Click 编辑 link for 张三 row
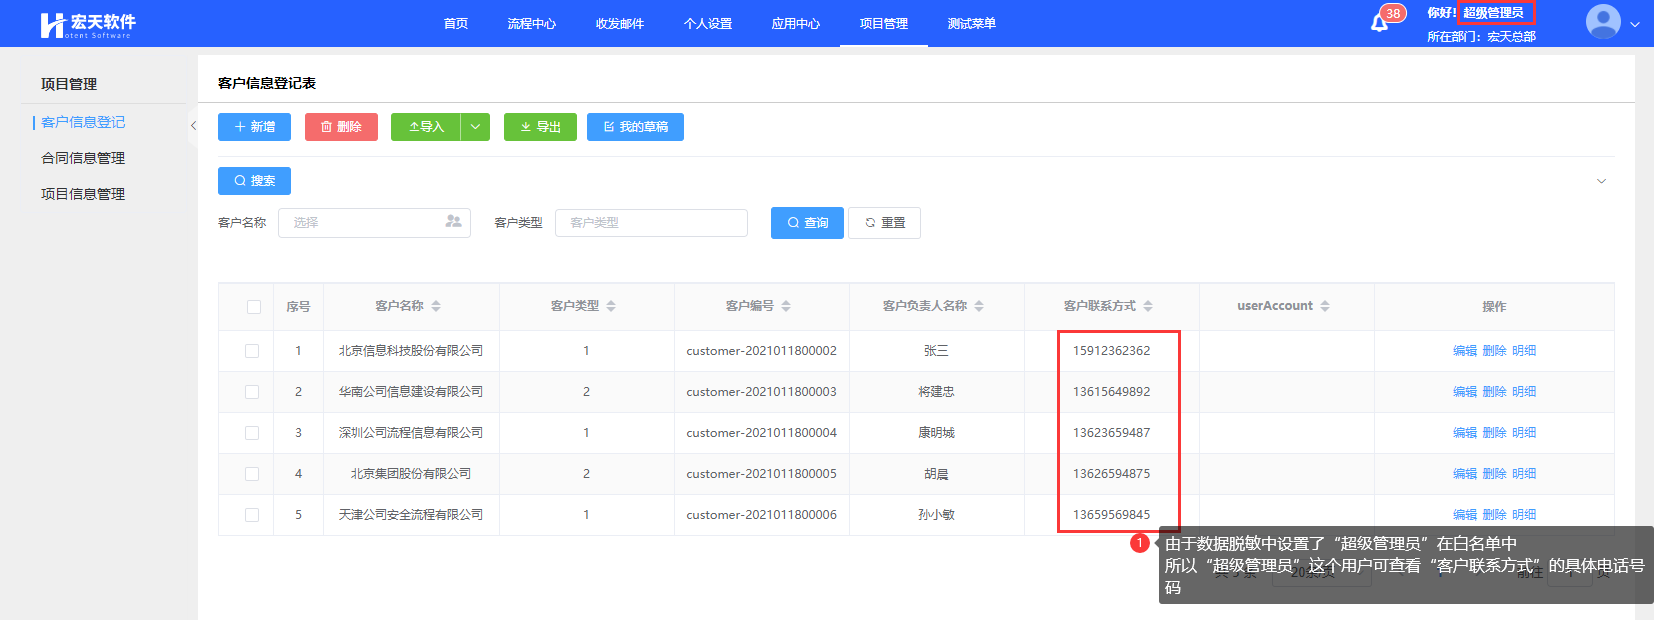Screen dimensions: 1654x620 (x=1464, y=351)
